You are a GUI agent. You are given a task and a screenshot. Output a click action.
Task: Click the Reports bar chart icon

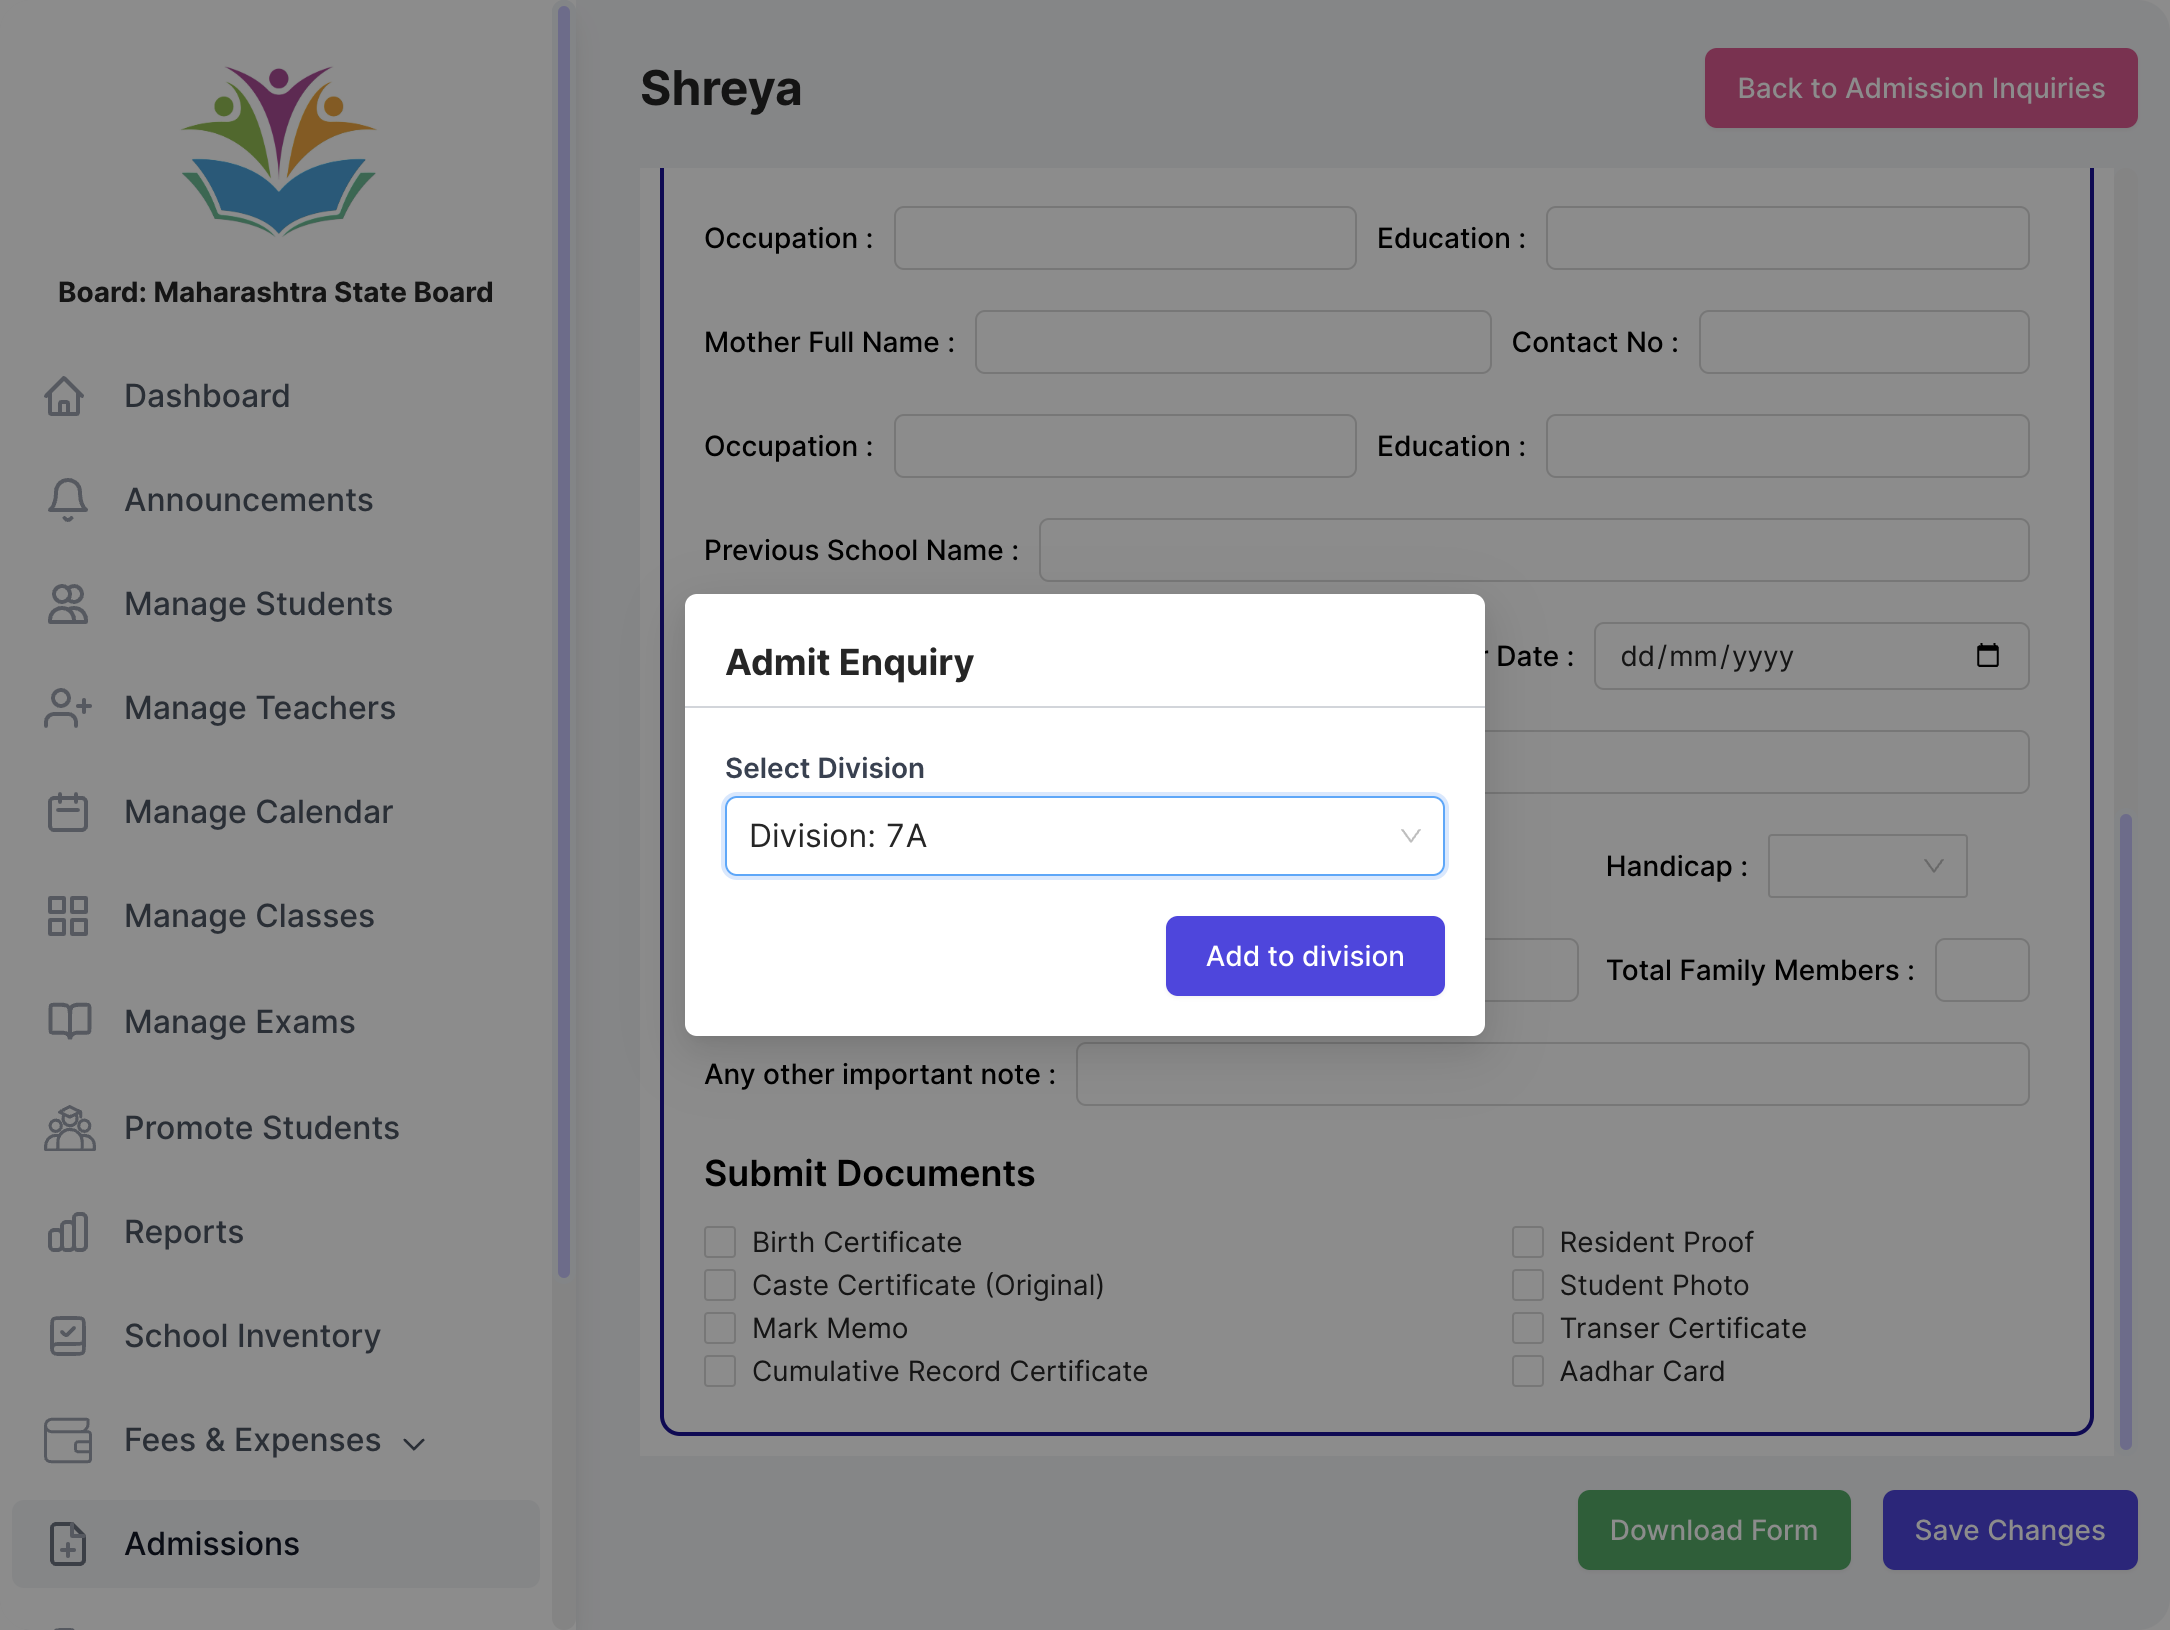pyautogui.click(x=68, y=1232)
